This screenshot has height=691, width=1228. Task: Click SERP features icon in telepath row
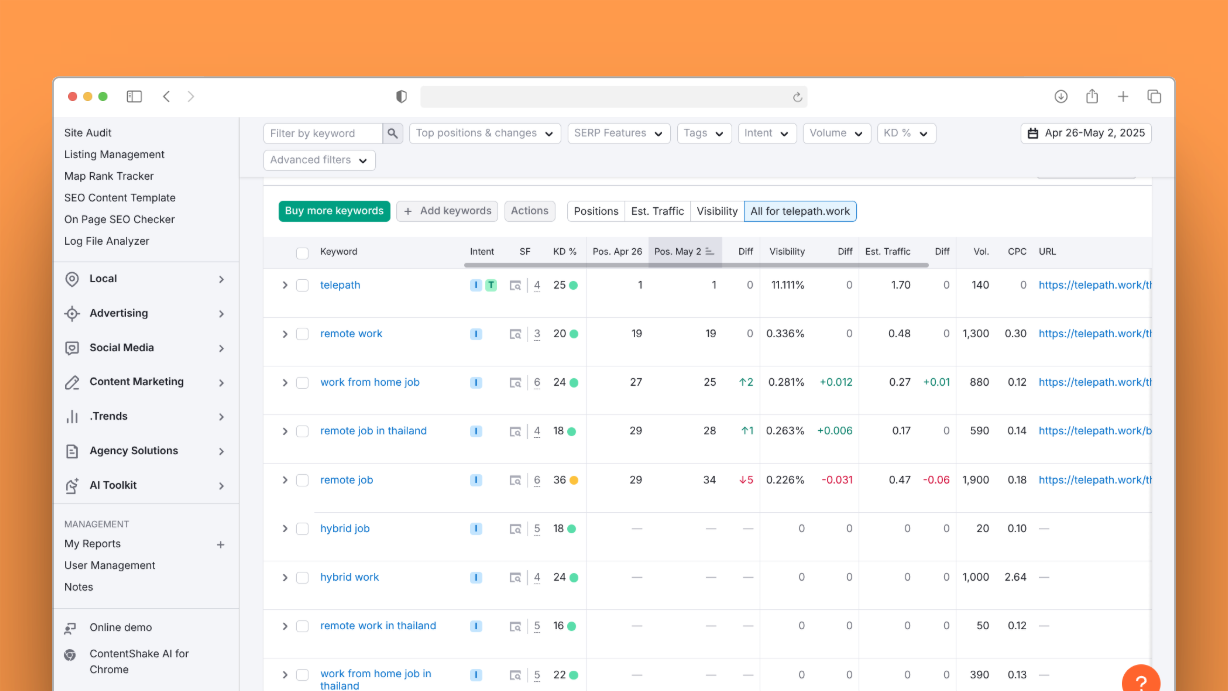pos(515,285)
